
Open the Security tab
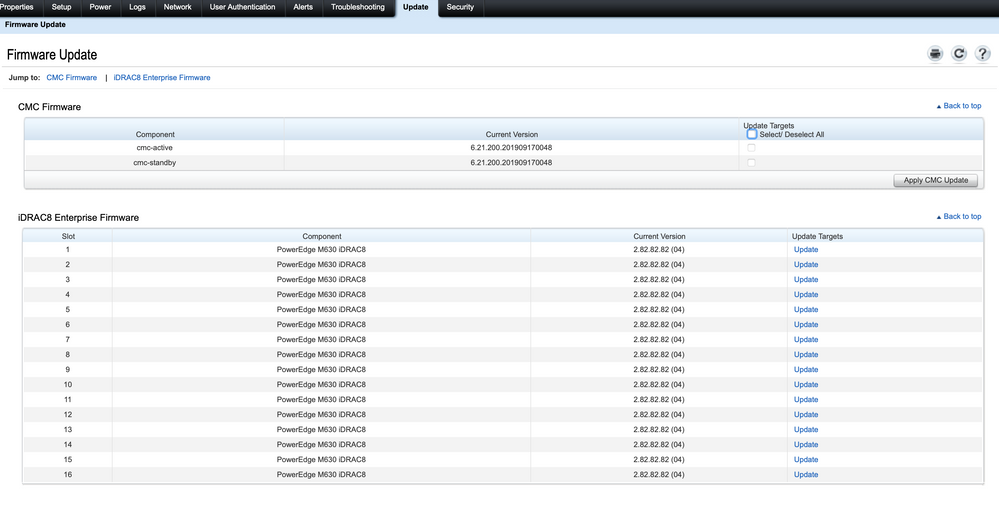click(460, 7)
